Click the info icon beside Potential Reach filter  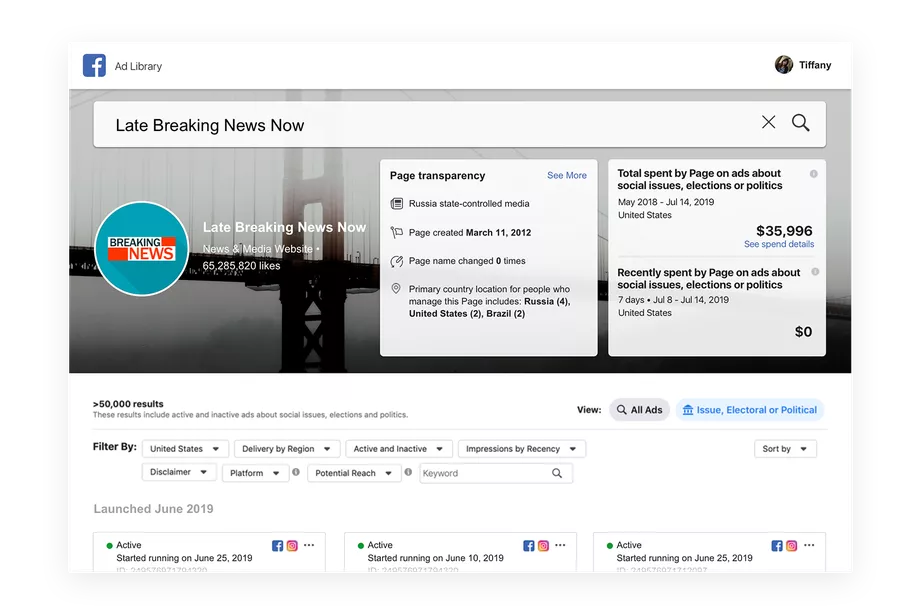(408, 472)
